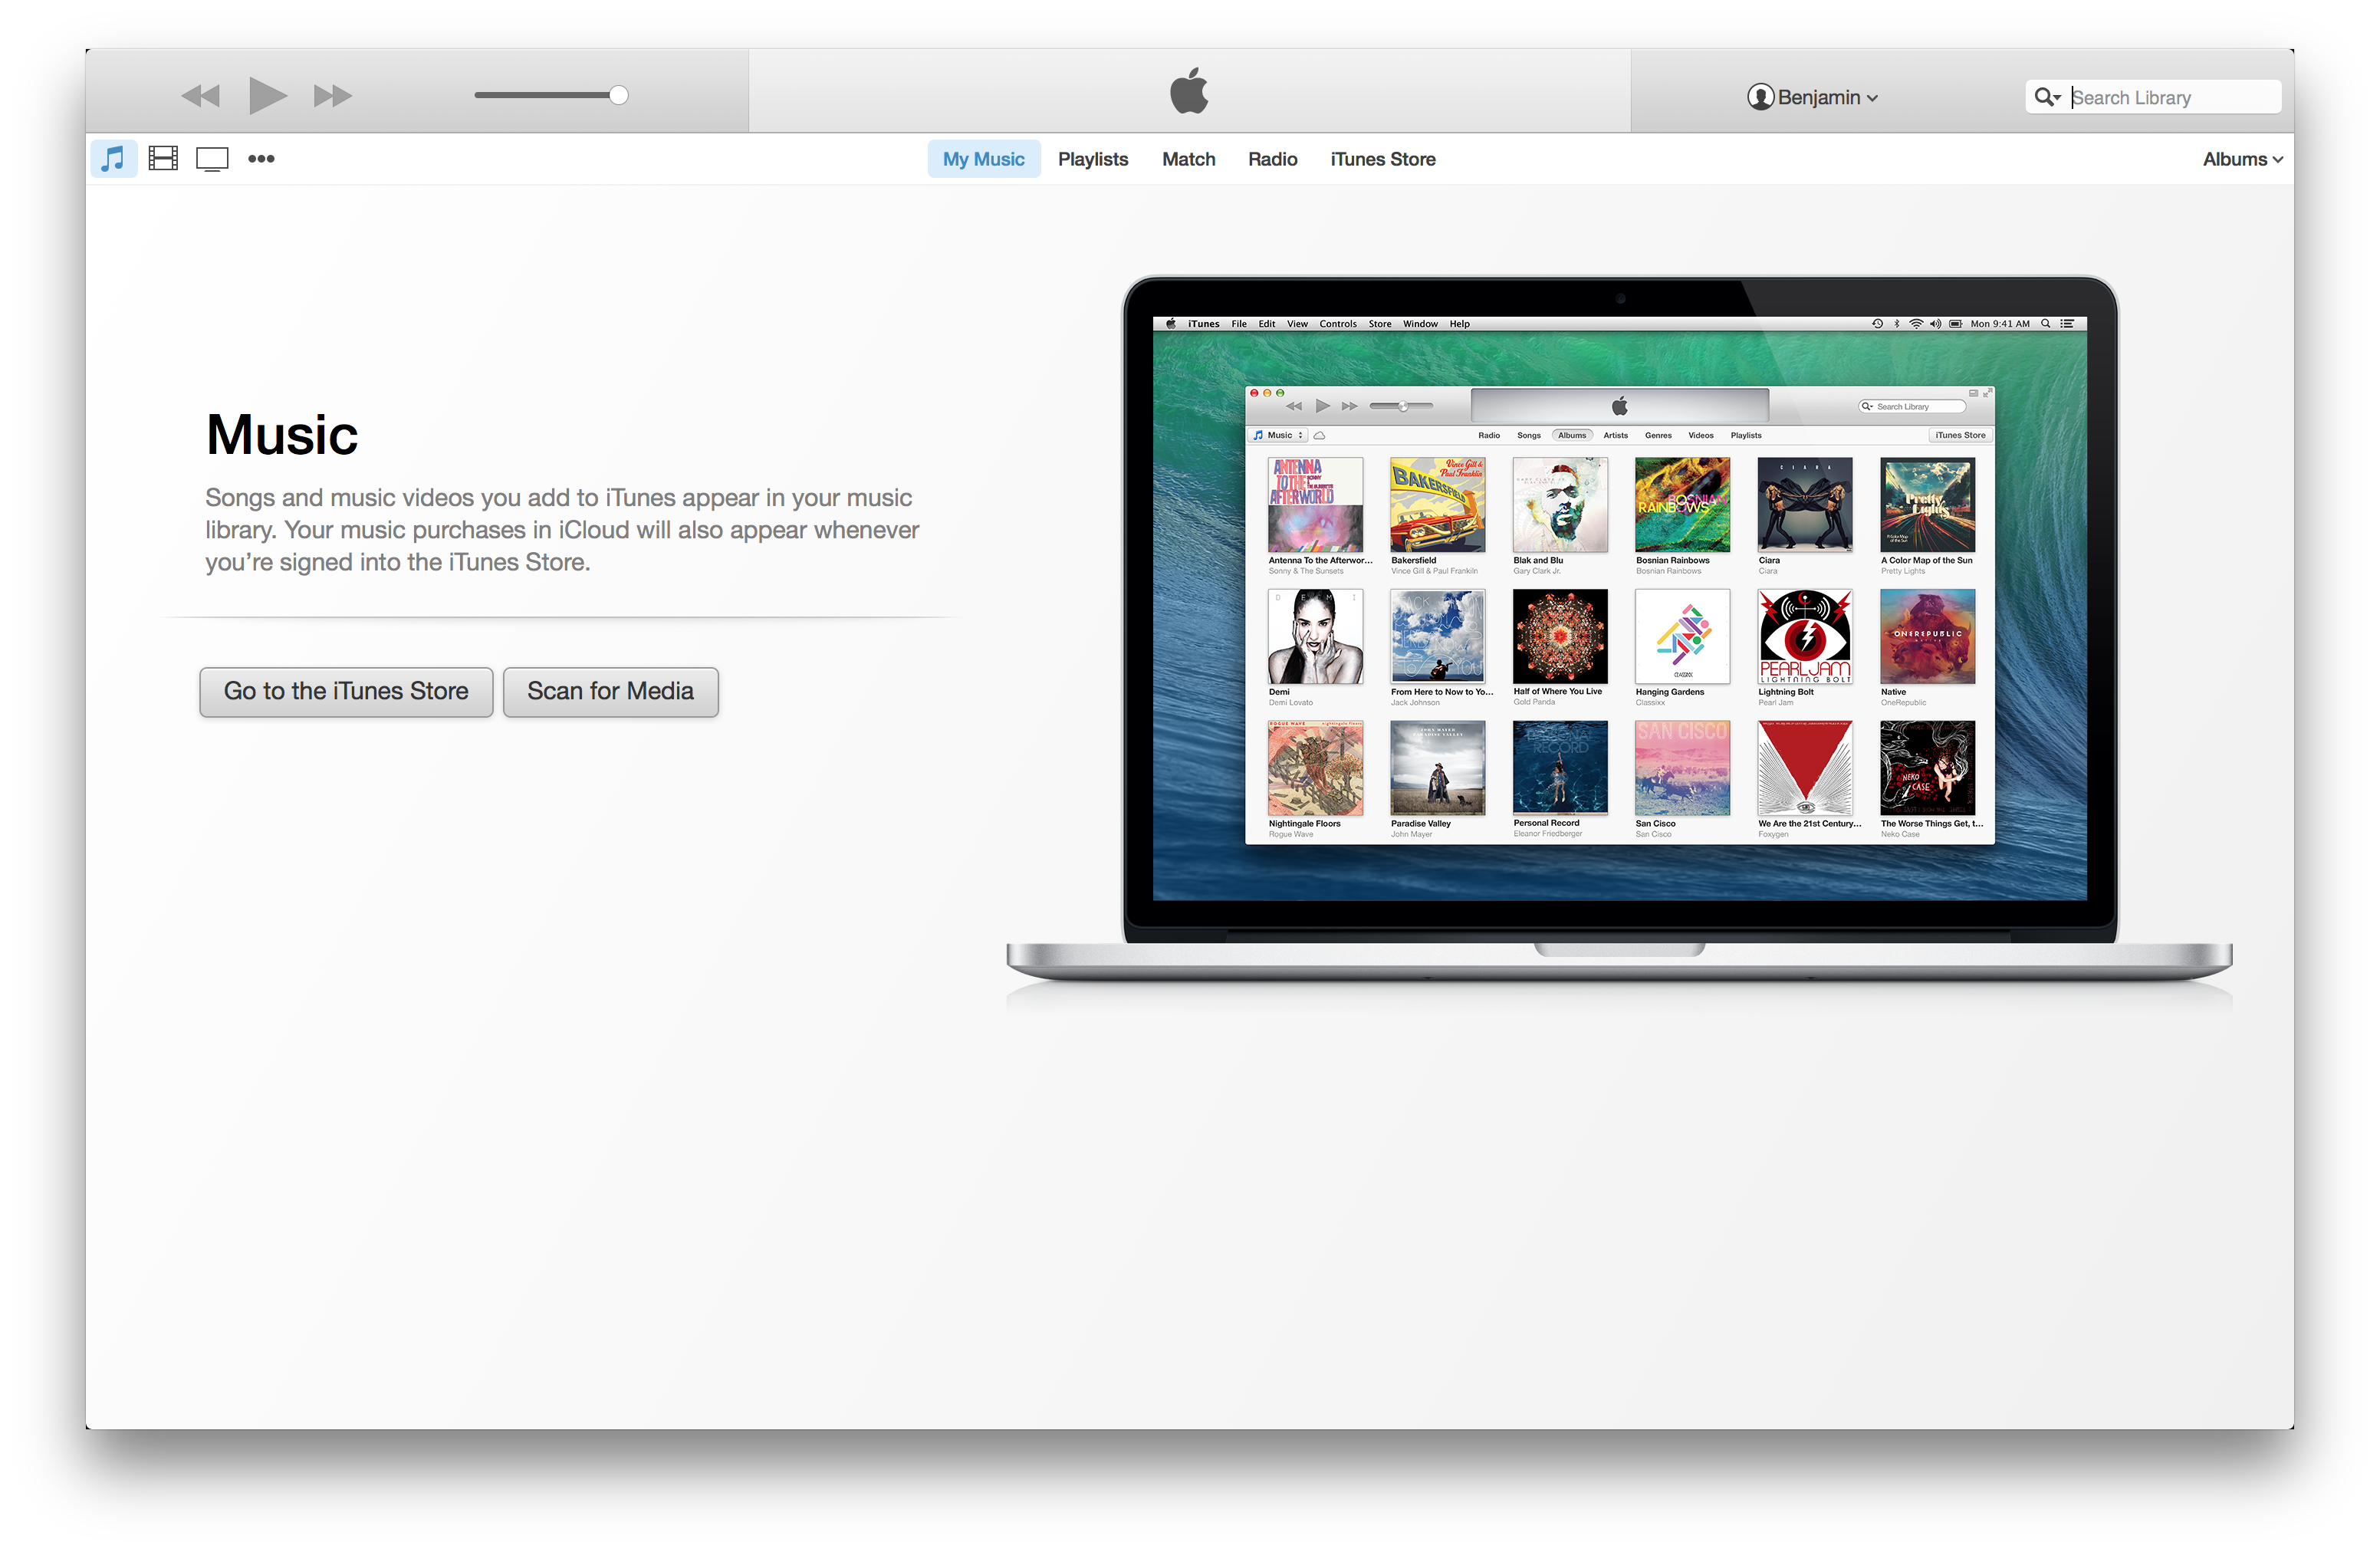The width and height of the screenshot is (2380, 1552).
Task: Open the More media types ellipsis
Action: pos(261,159)
